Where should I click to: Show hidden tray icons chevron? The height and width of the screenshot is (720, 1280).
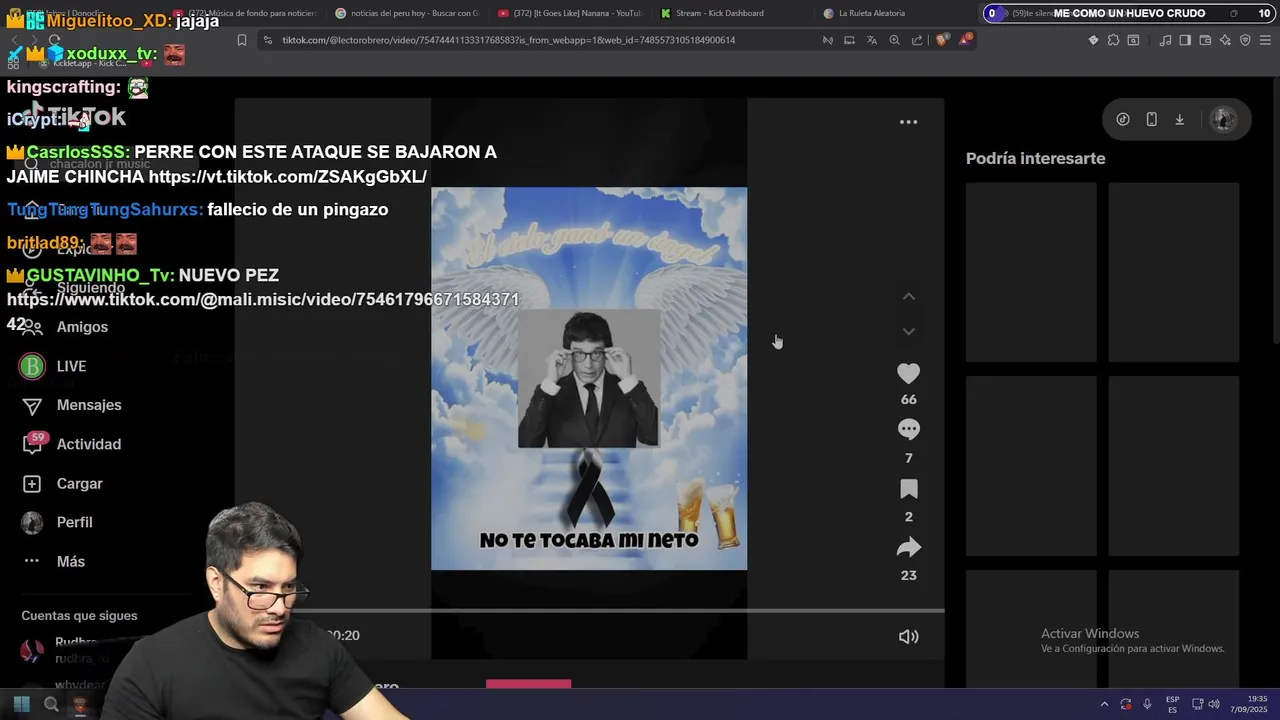coord(1104,704)
